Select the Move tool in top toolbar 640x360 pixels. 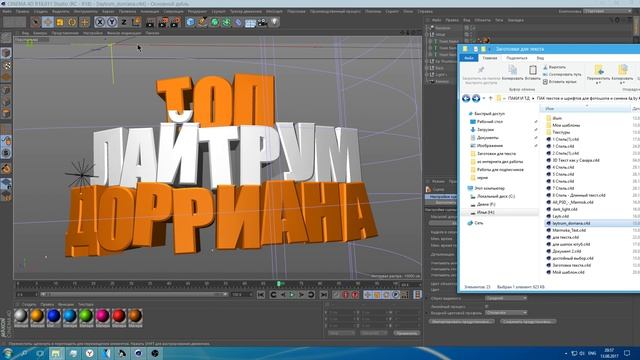point(48,22)
